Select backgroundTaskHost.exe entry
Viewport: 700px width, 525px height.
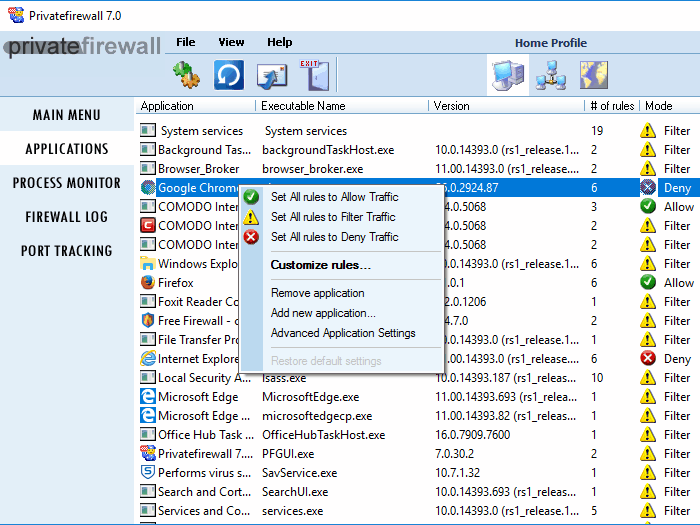tap(328, 150)
